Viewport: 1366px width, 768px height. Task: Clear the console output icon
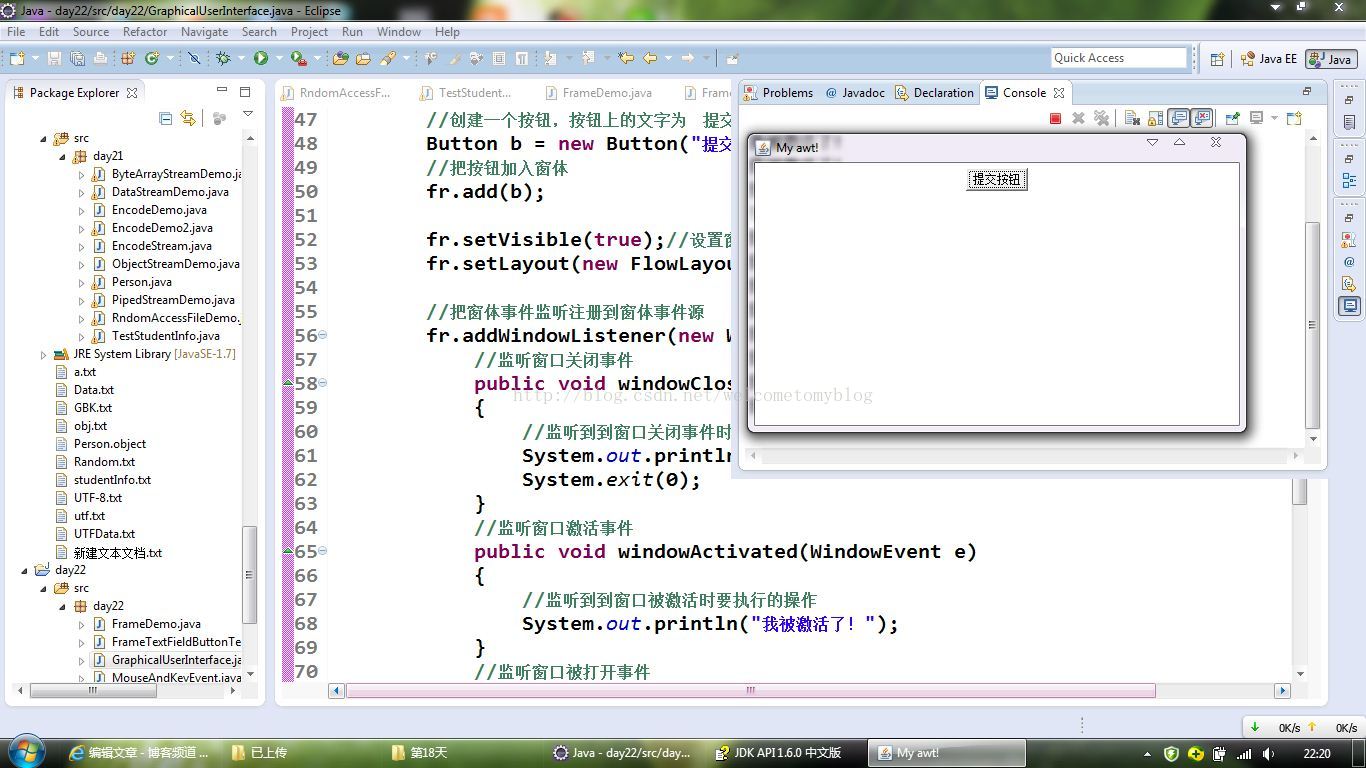coord(1132,118)
